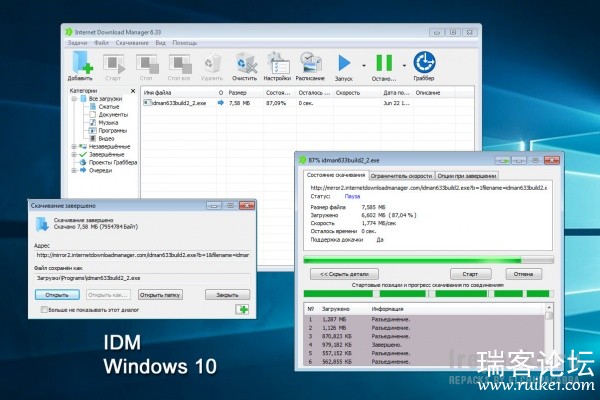The image size is (600, 400).
Task: Expand the Незавершённые tree node
Action: tap(74, 147)
